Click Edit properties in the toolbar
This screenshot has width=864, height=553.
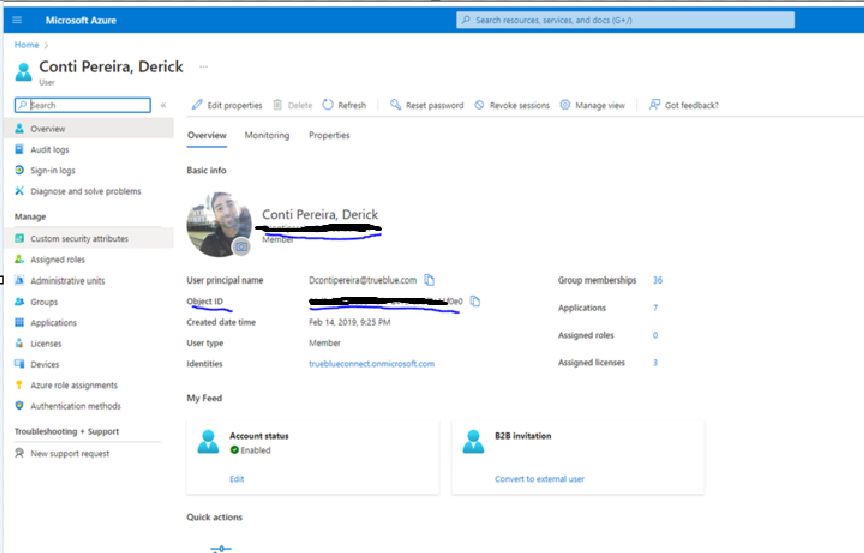(x=228, y=105)
